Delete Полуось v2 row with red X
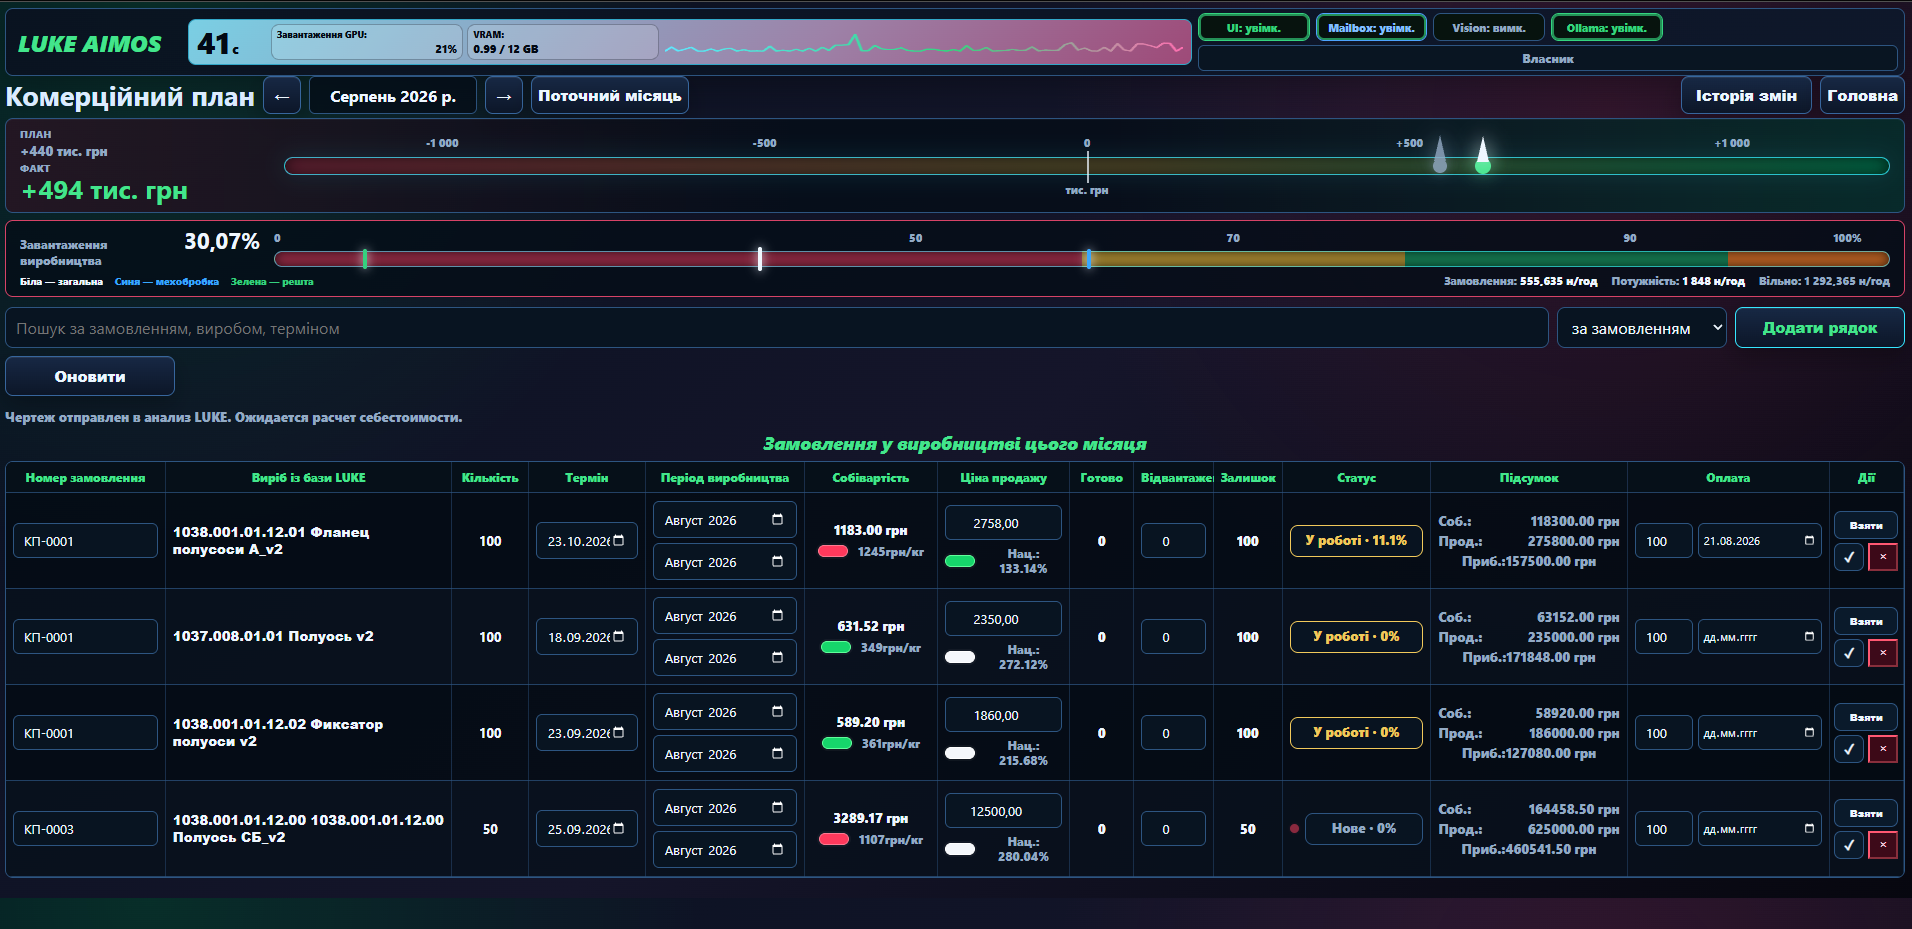The height and width of the screenshot is (929, 1912). pos(1883,653)
